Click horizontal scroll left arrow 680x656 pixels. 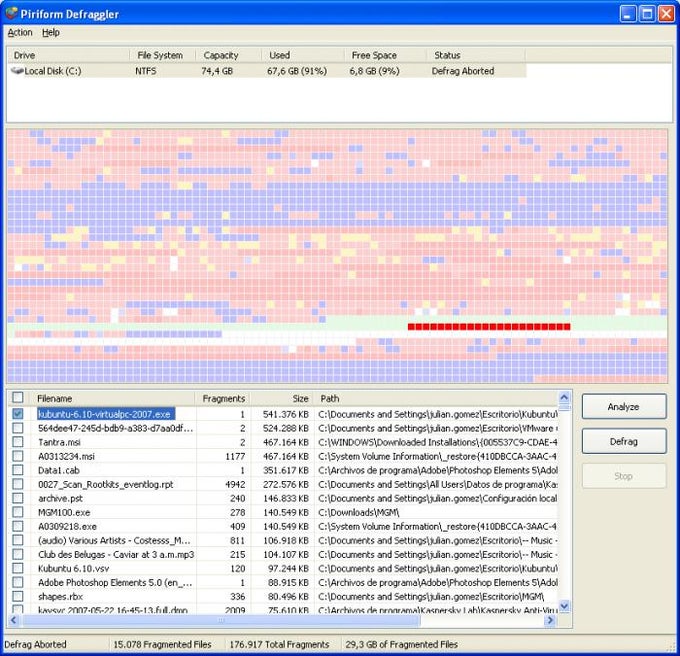(x=13, y=620)
